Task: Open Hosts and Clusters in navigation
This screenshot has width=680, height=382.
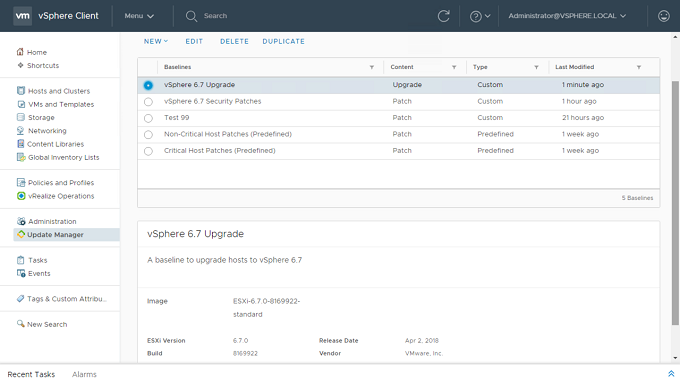Action: click(59, 91)
